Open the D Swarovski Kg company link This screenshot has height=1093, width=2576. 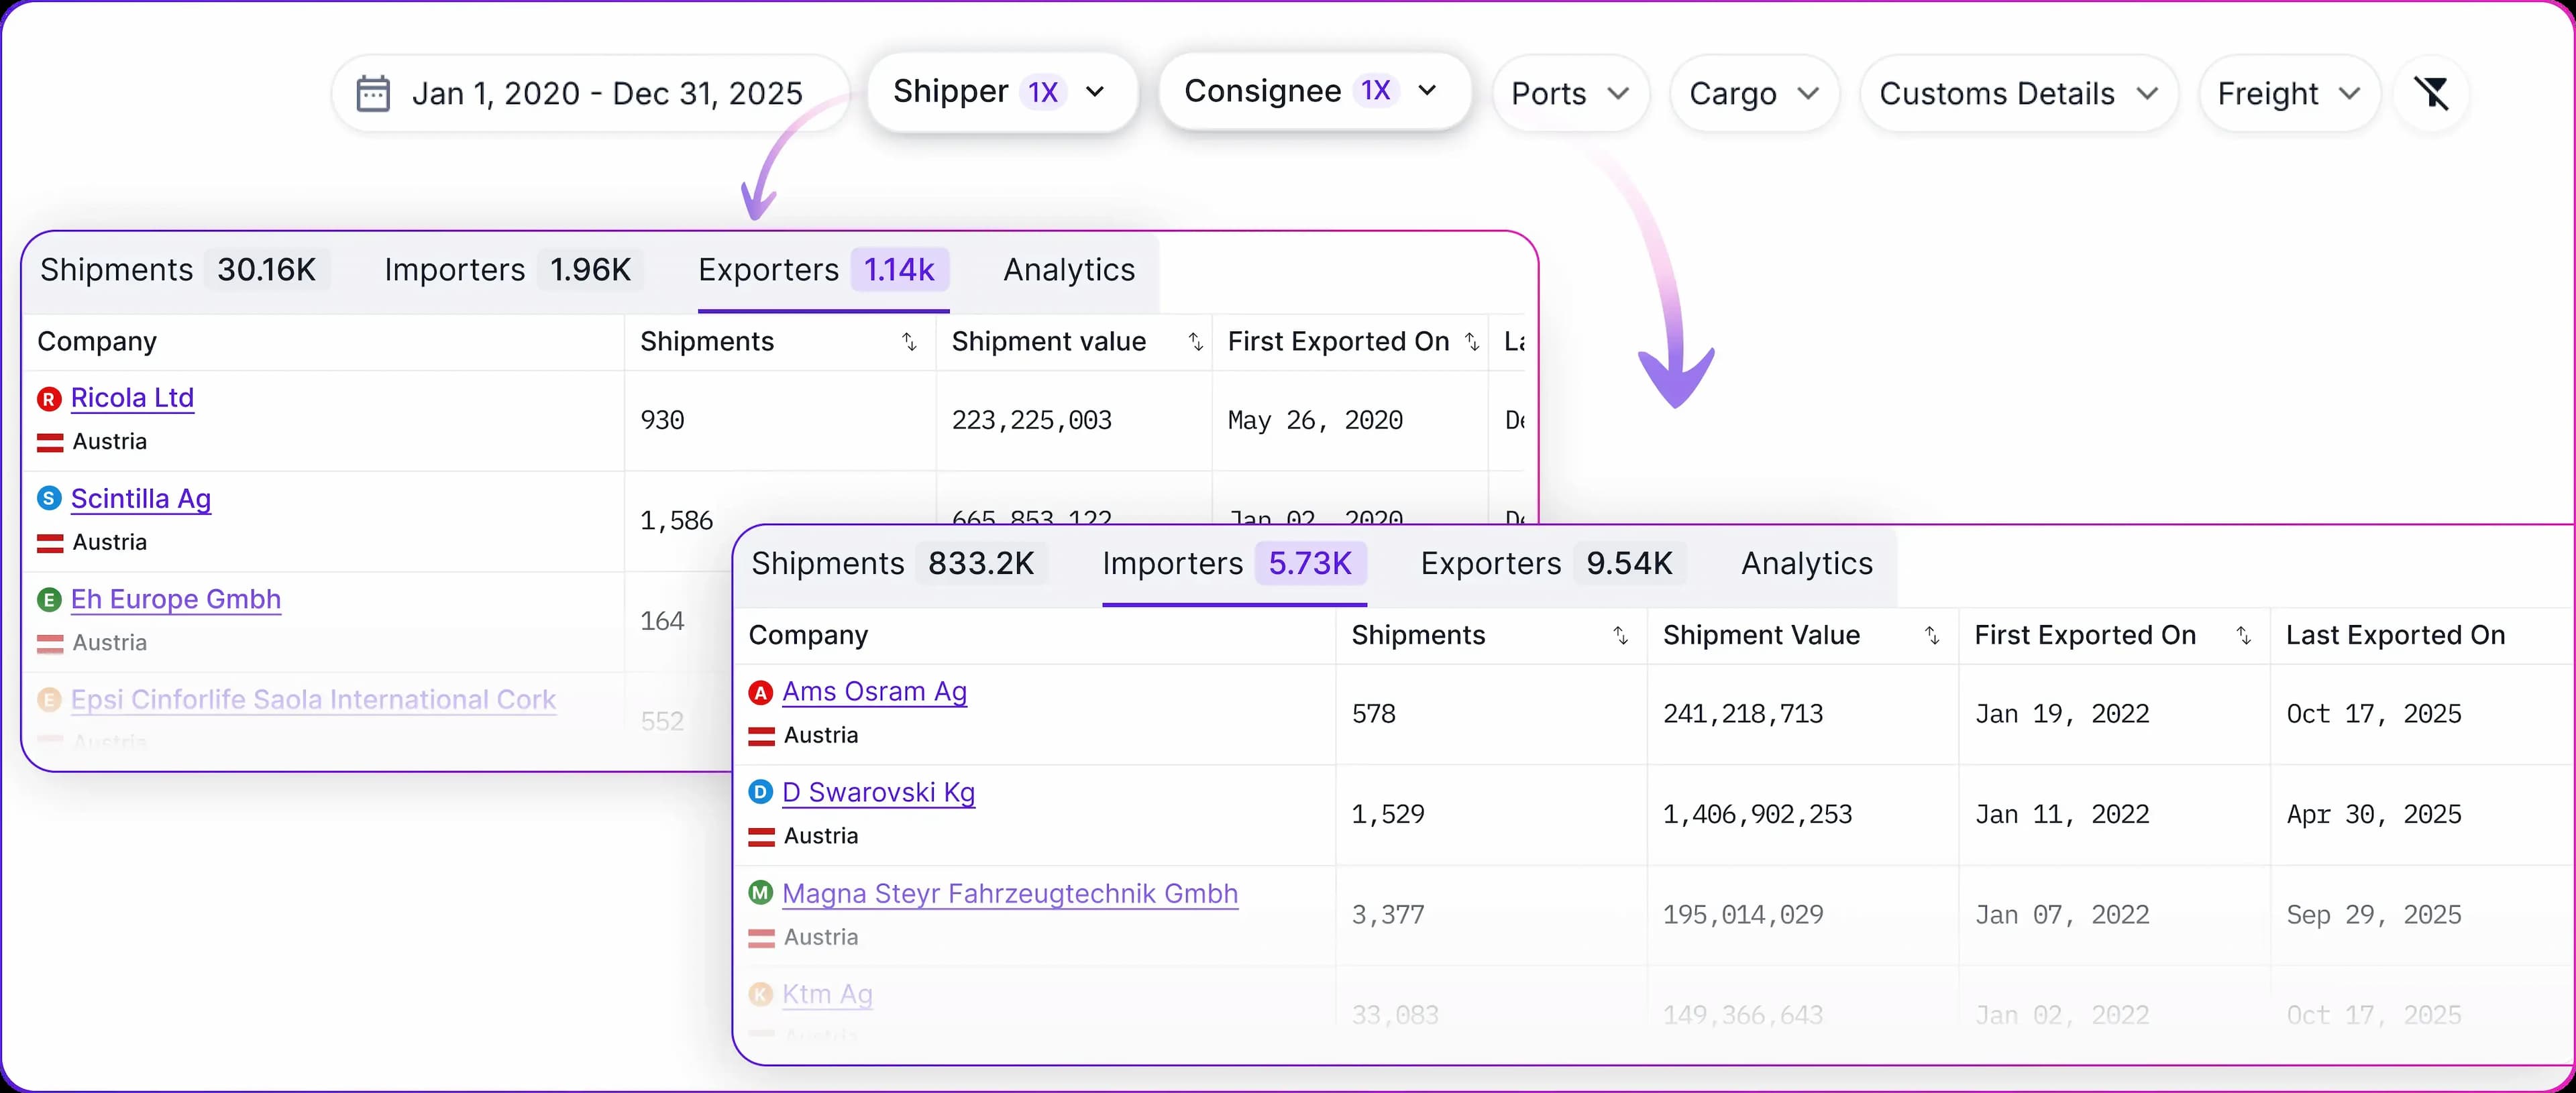point(878,793)
